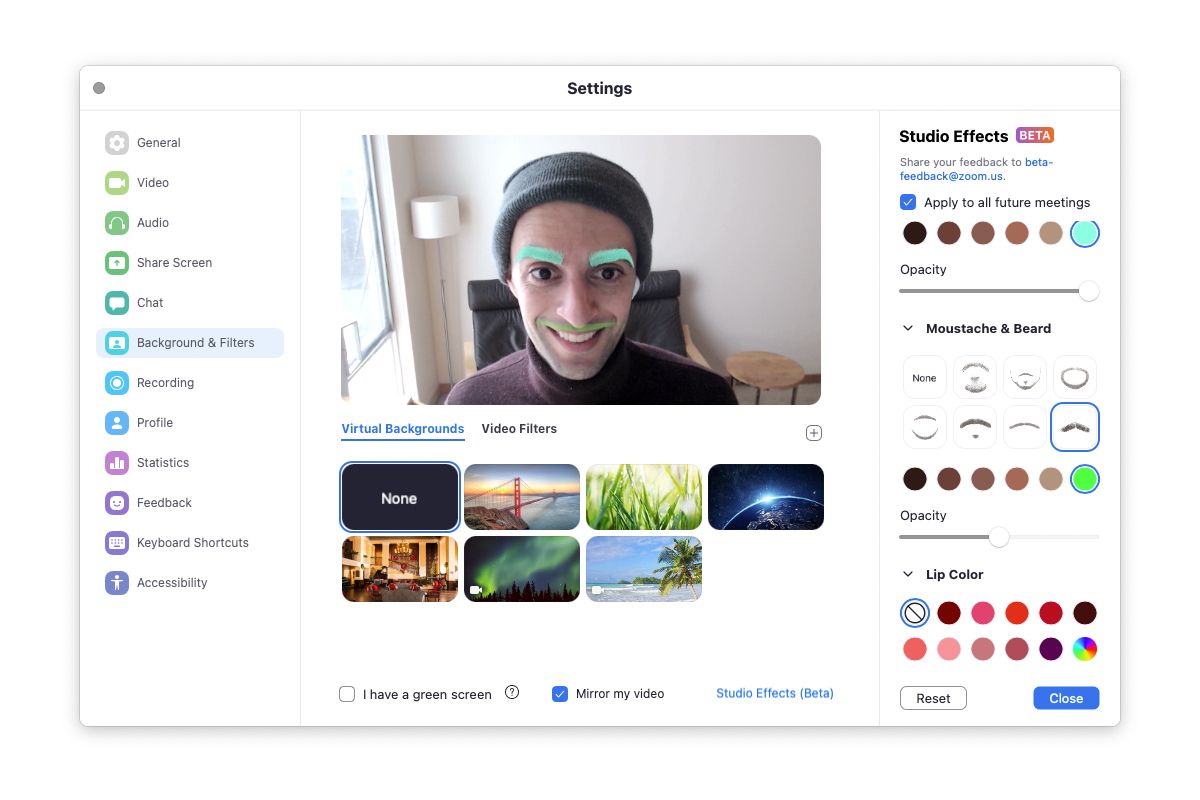Open the Statistics panel
Viewport: 1200px width, 800px height.
coord(163,462)
